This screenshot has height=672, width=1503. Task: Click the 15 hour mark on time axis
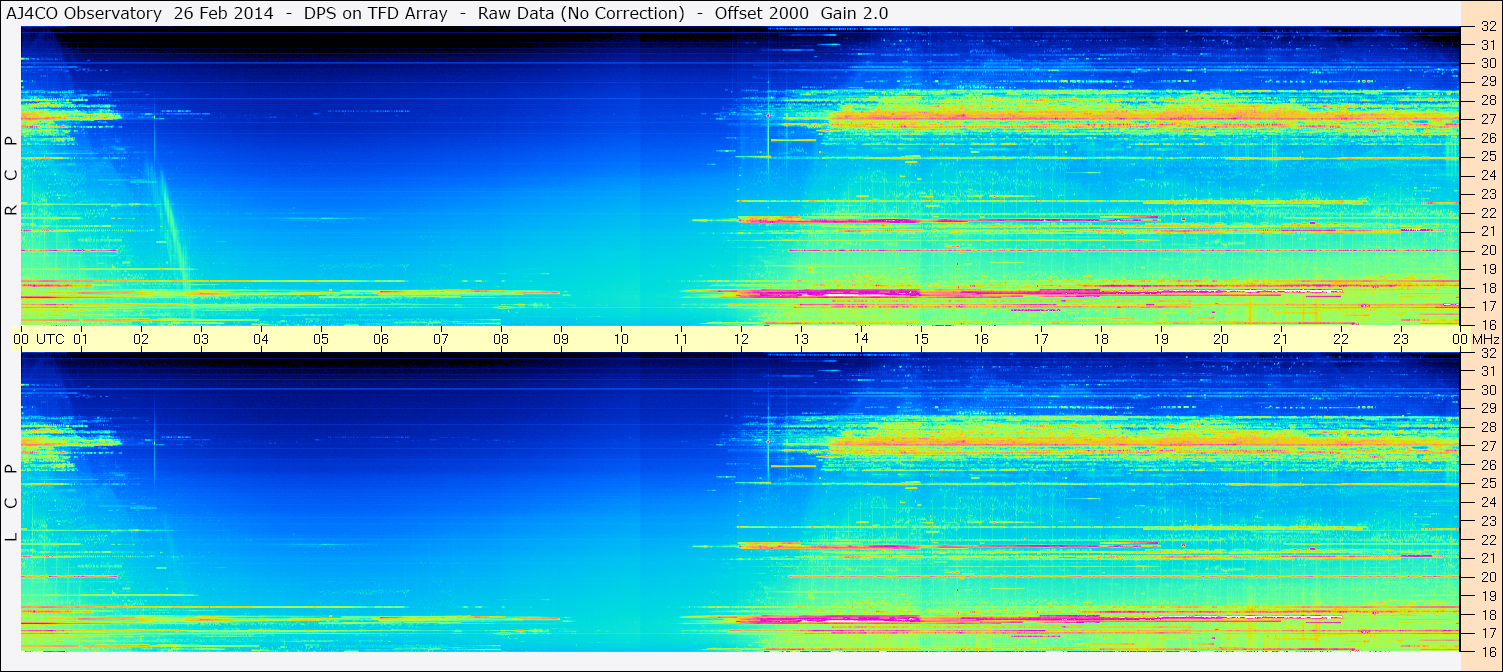(x=921, y=339)
